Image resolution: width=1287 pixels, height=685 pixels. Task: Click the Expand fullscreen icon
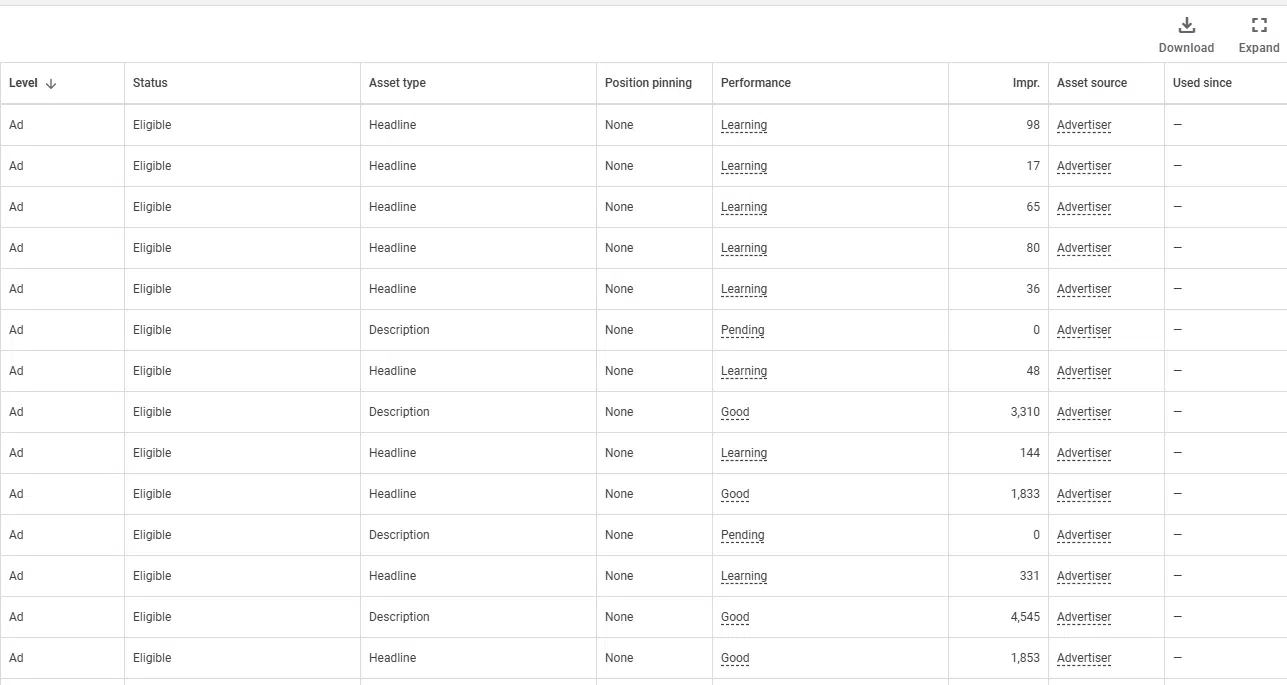click(x=1259, y=25)
